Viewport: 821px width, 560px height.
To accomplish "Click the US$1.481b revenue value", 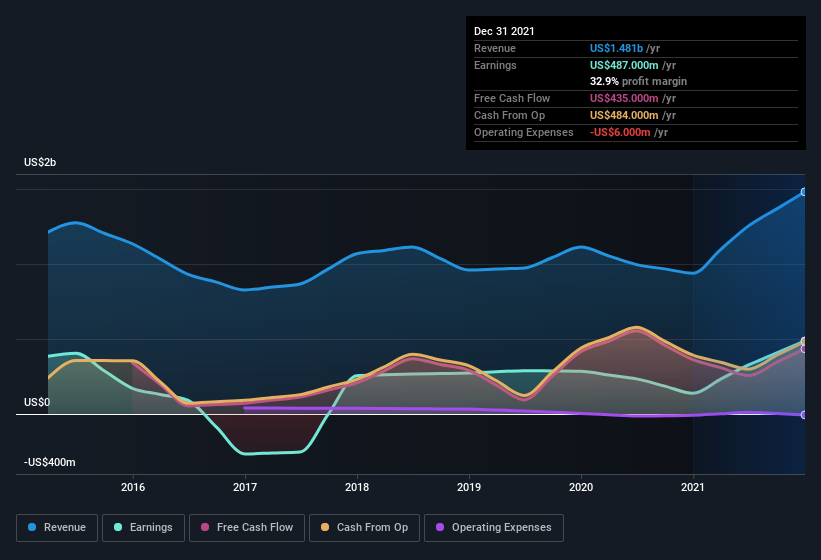I will 616,48.
